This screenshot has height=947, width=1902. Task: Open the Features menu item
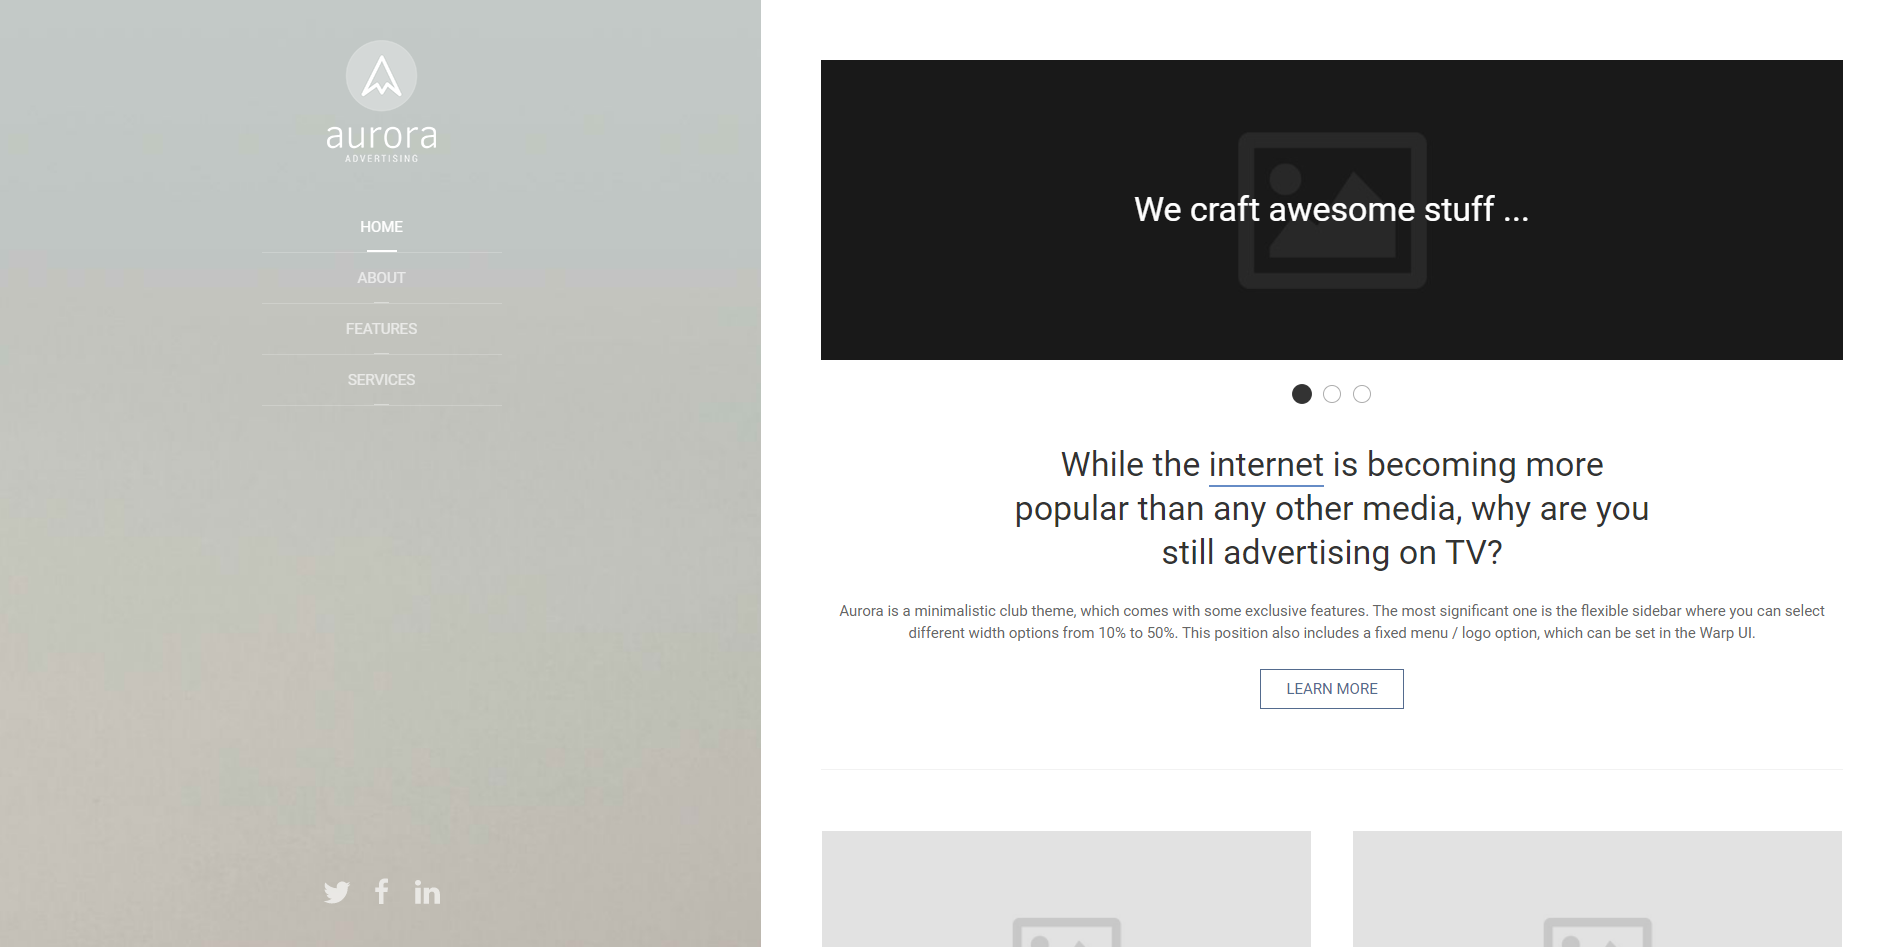pos(381,329)
